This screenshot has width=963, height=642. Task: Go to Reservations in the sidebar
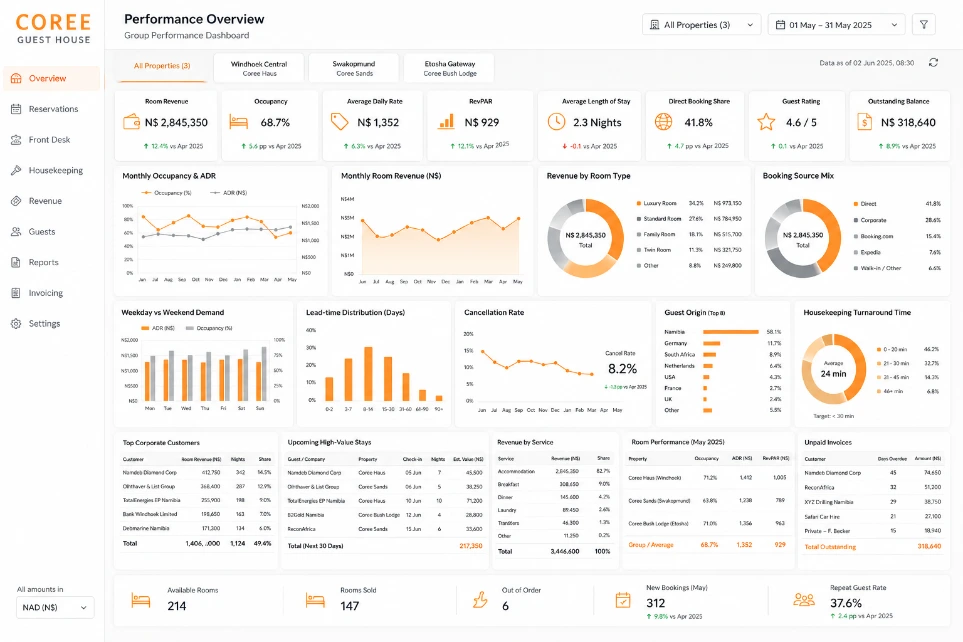52,109
